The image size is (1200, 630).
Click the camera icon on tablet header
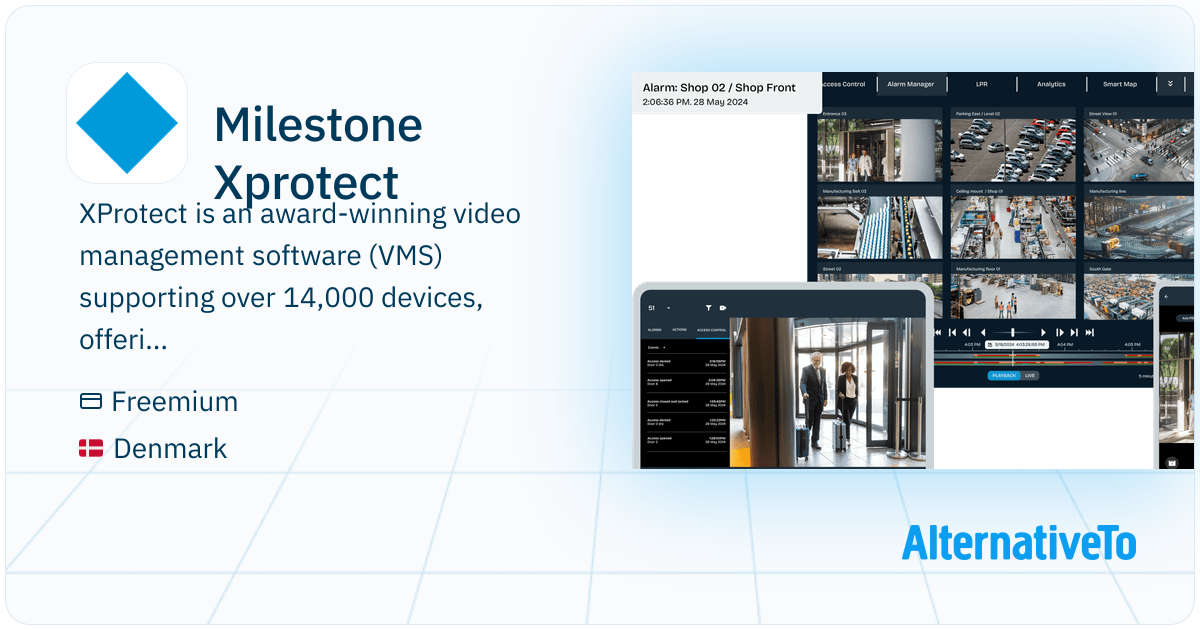[723, 308]
